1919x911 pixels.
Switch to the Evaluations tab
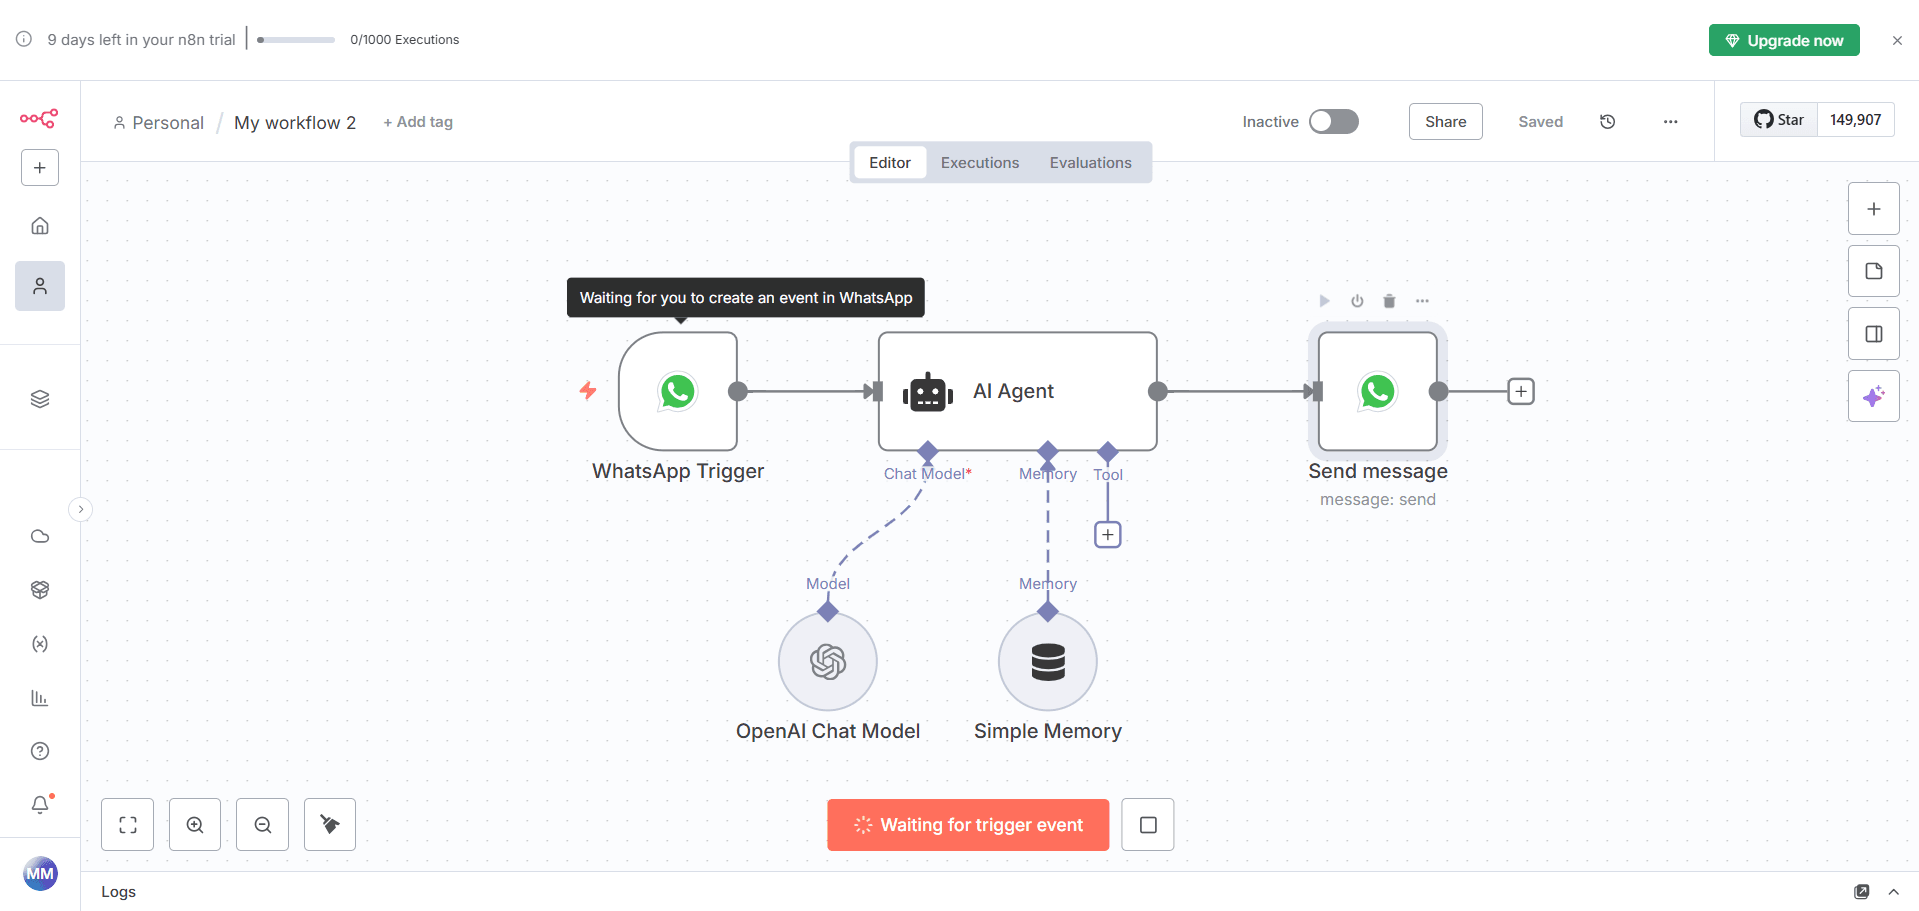(x=1090, y=163)
